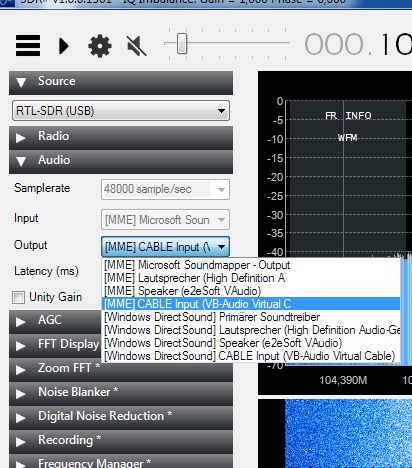This screenshot has width=412, height=468.
Task: Click the 104,390M spectrum frequency label
Action: [343, 380]
